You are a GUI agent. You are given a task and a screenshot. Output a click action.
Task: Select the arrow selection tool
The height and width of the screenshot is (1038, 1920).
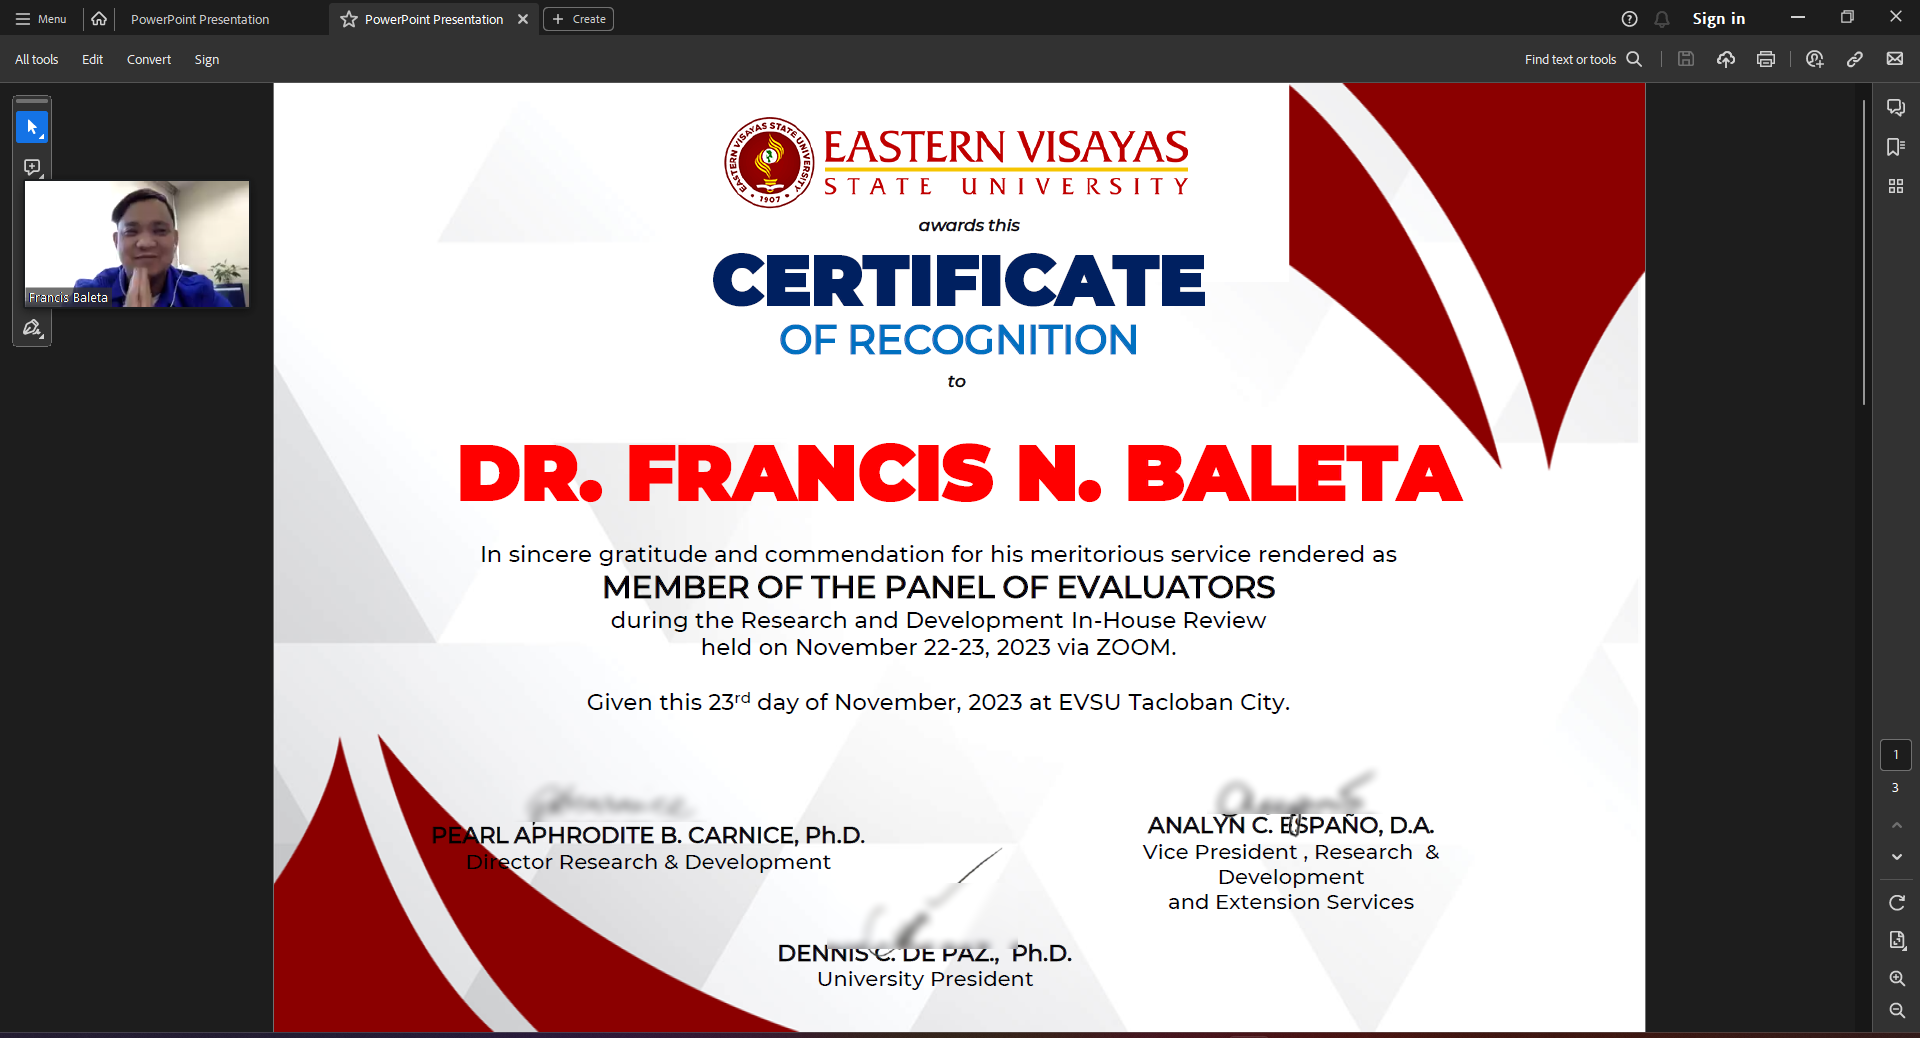(x=32, y=128)
